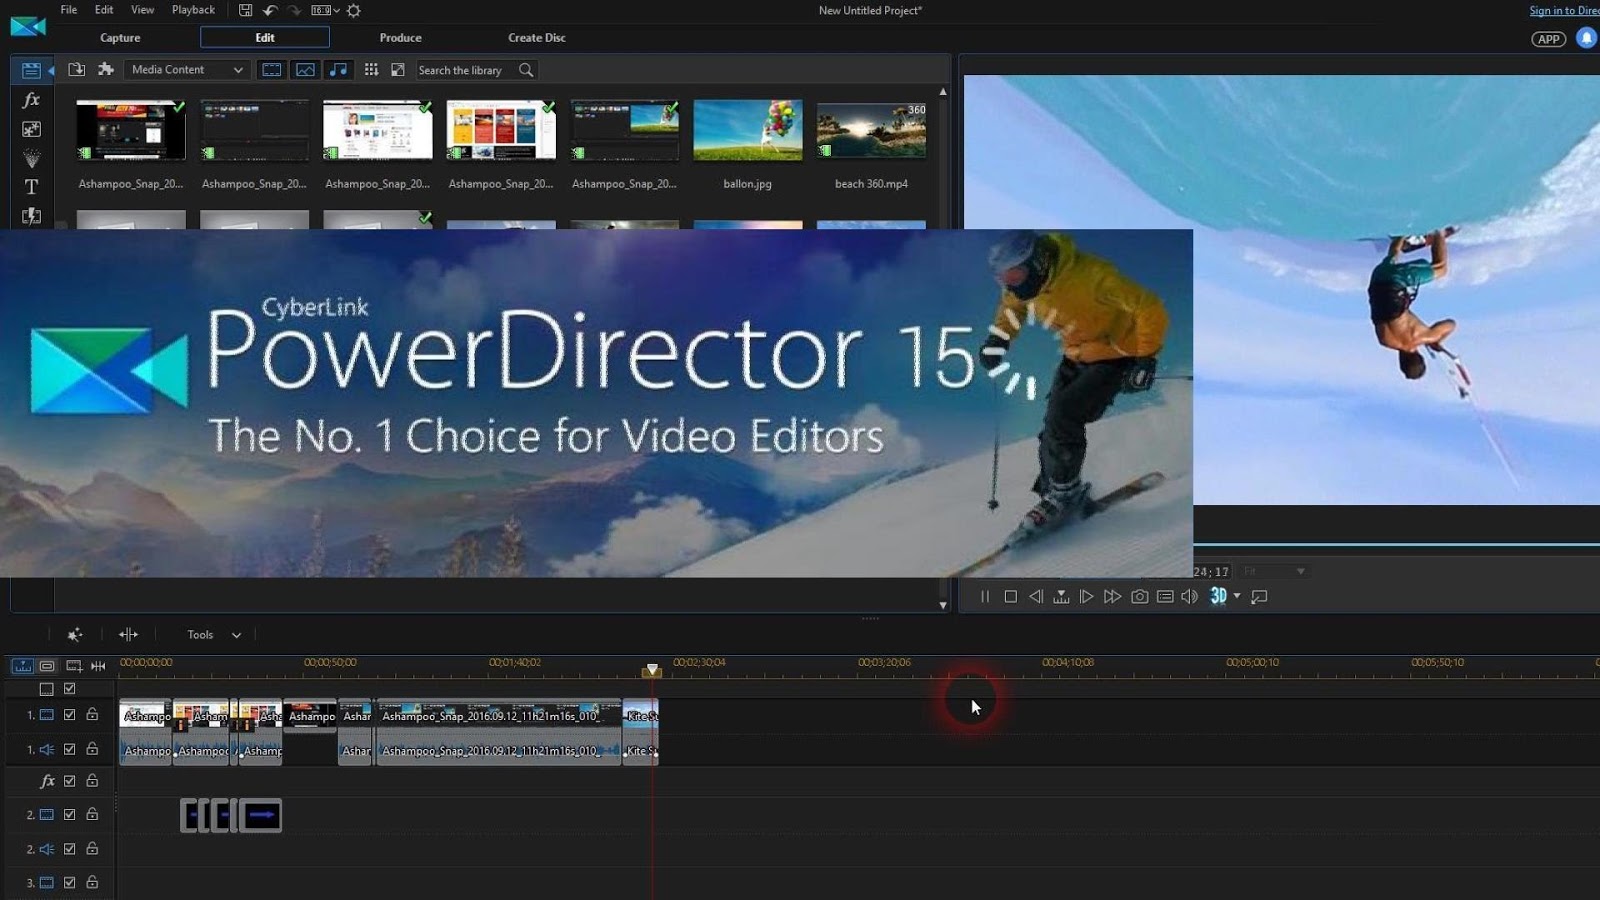The image size is (1600, 900).
Task: Open the Effects room (fx icon)
Action: point(31,100)
